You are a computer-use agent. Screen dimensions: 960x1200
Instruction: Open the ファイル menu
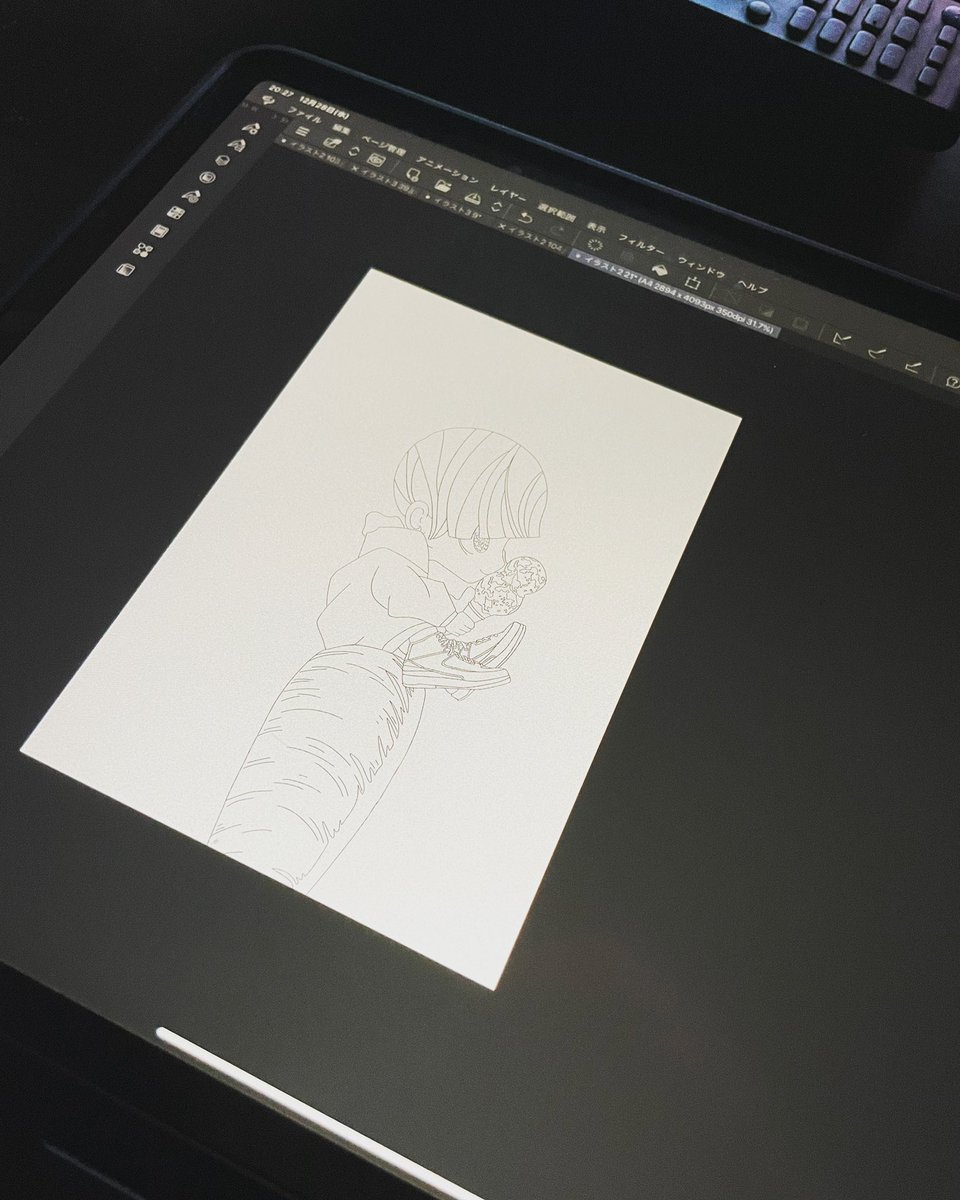coord(305,115)
